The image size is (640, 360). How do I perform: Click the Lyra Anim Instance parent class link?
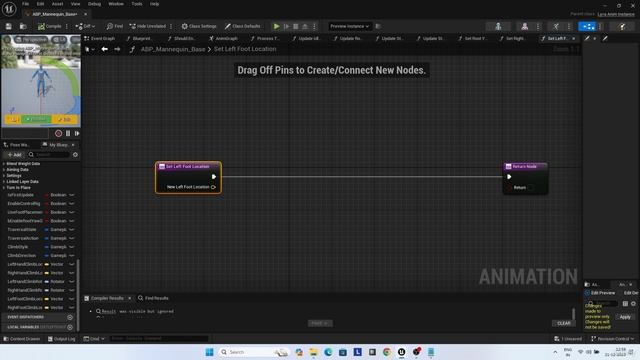pyautogui.click(x=616, y=14)
